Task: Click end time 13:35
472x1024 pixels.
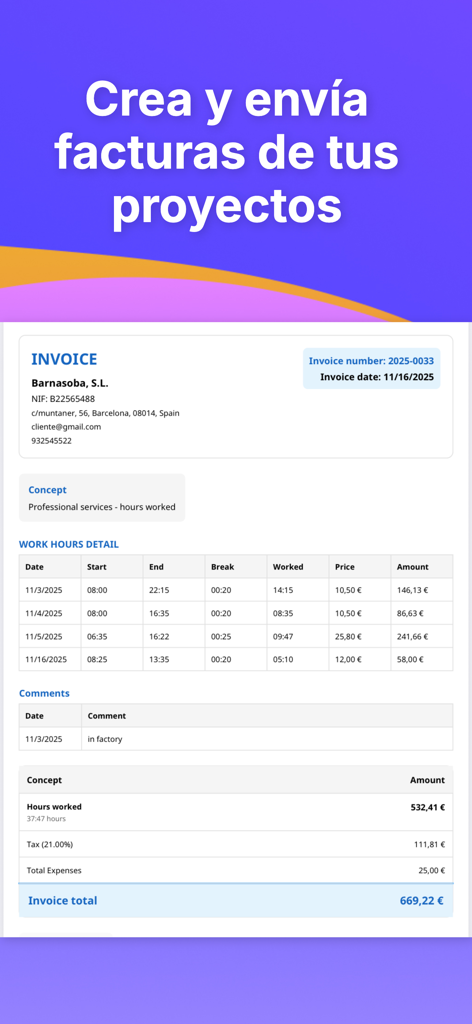Action: coord(159,660)
